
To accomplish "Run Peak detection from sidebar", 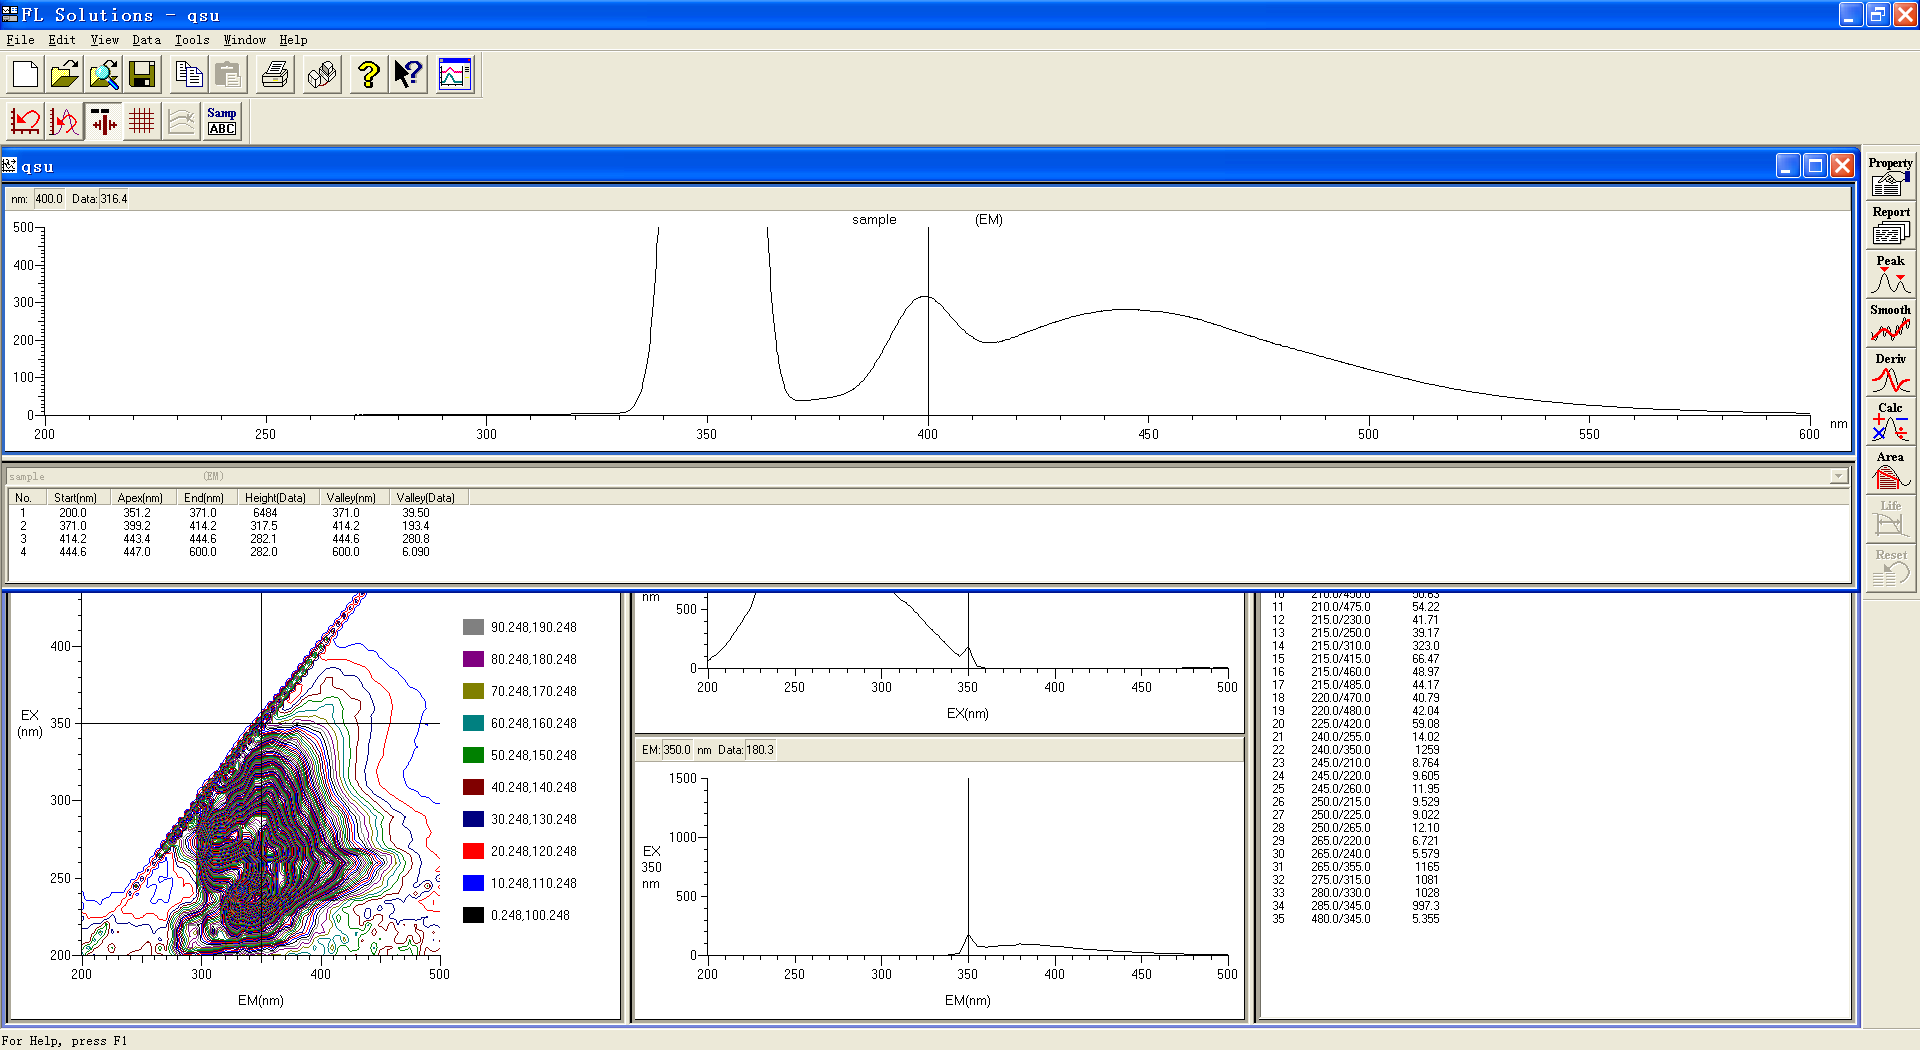I will point(1890,274).
